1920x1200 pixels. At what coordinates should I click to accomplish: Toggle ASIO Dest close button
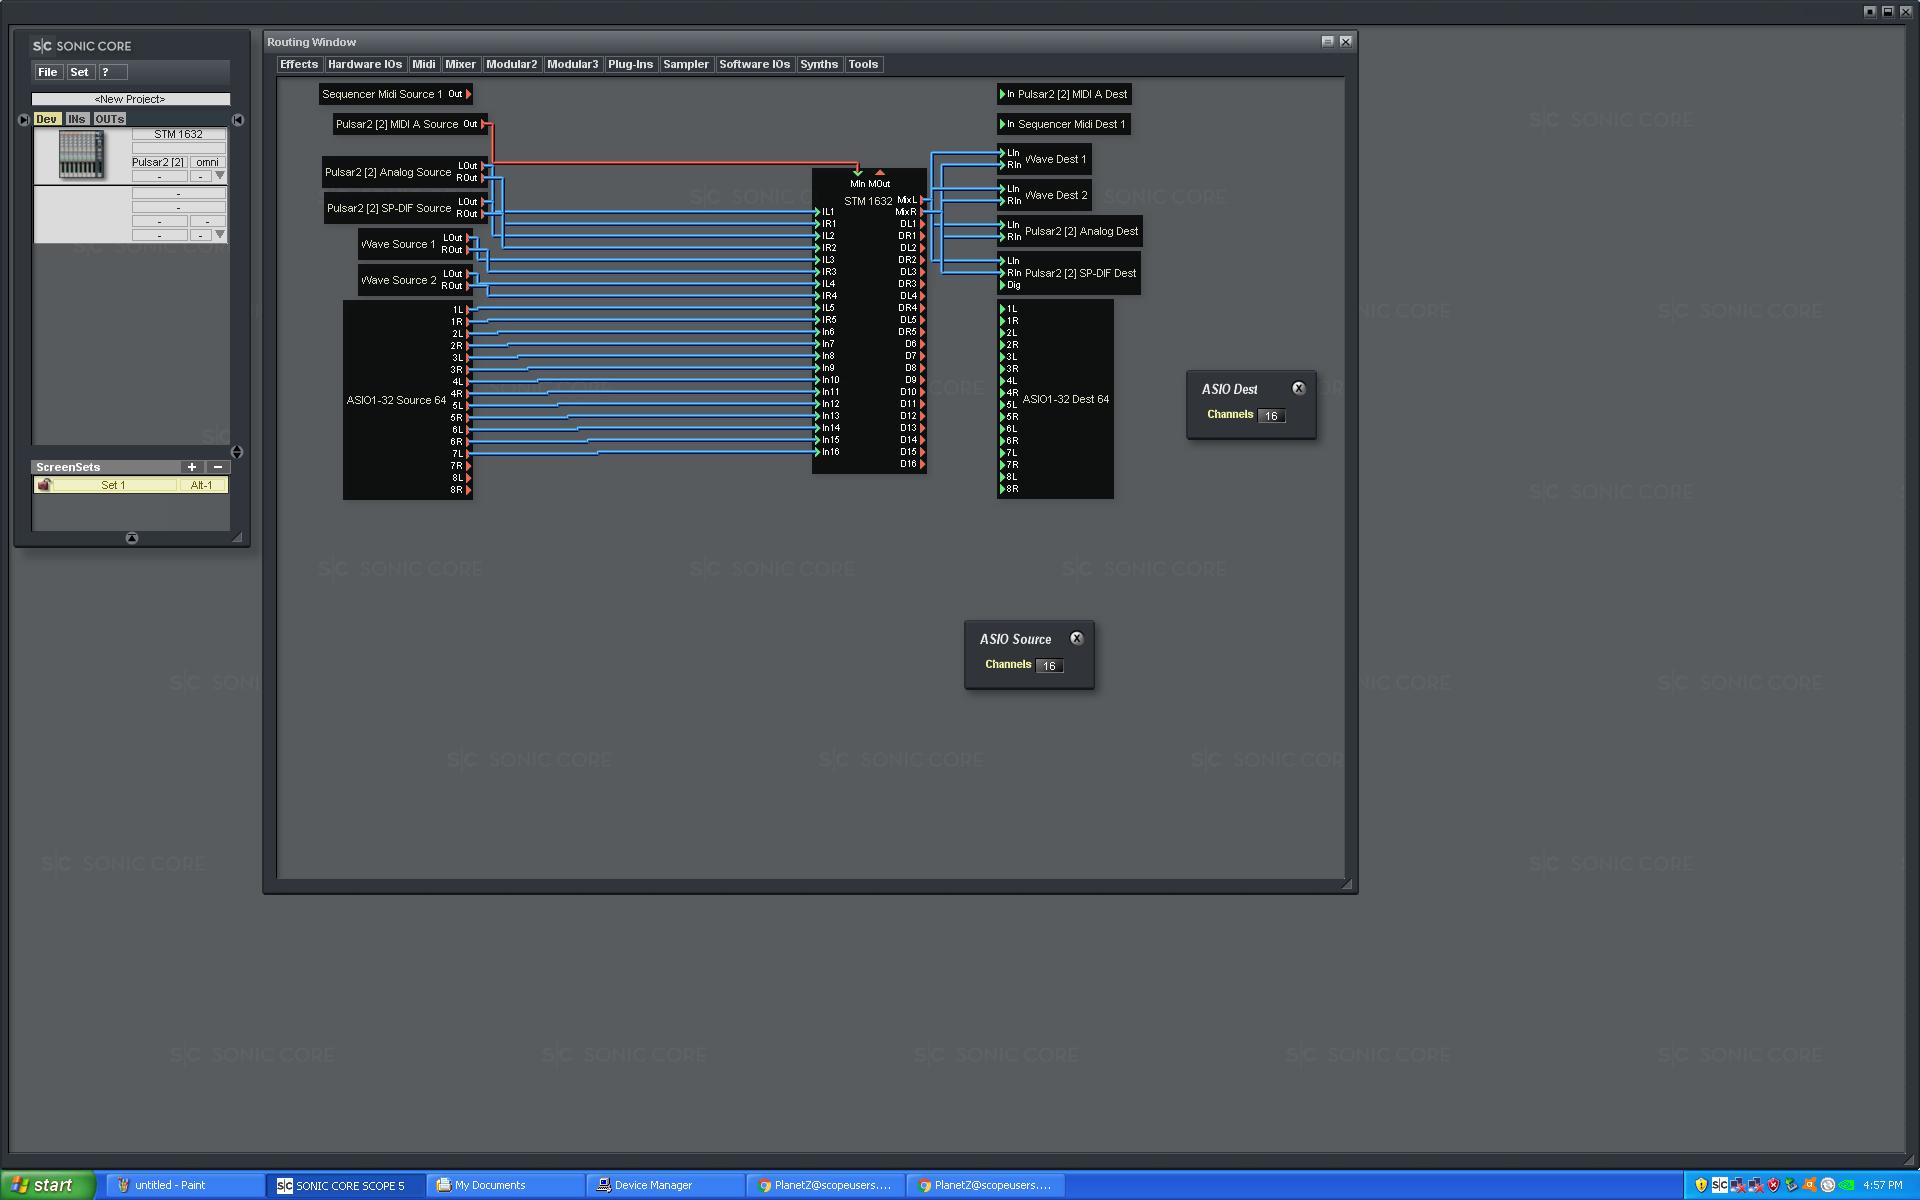click(1299, 388)
